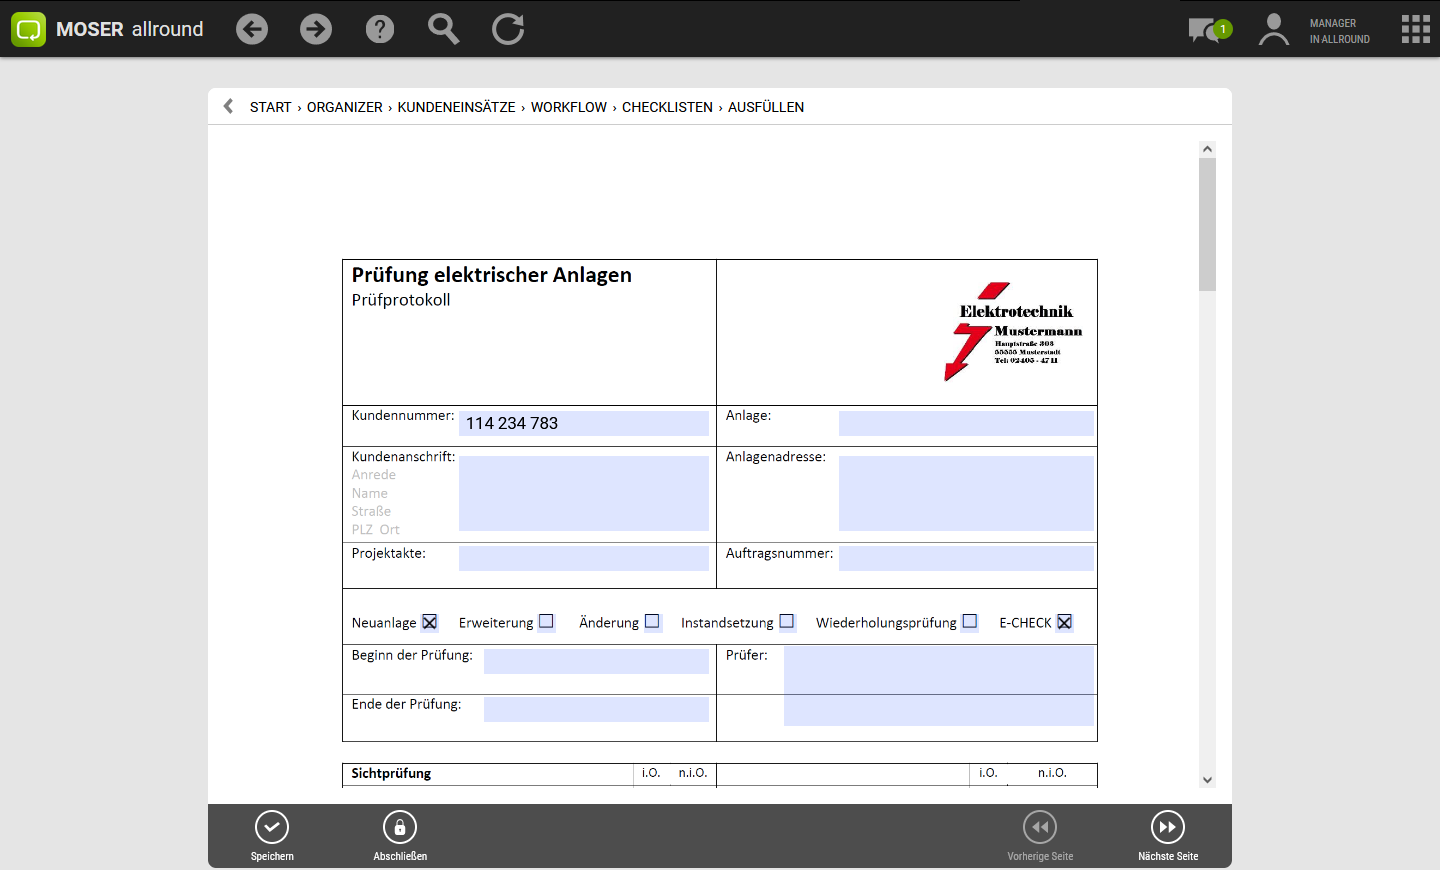Open search with magnifying glass icon
1440x870 pixels.
click(443, 29)
